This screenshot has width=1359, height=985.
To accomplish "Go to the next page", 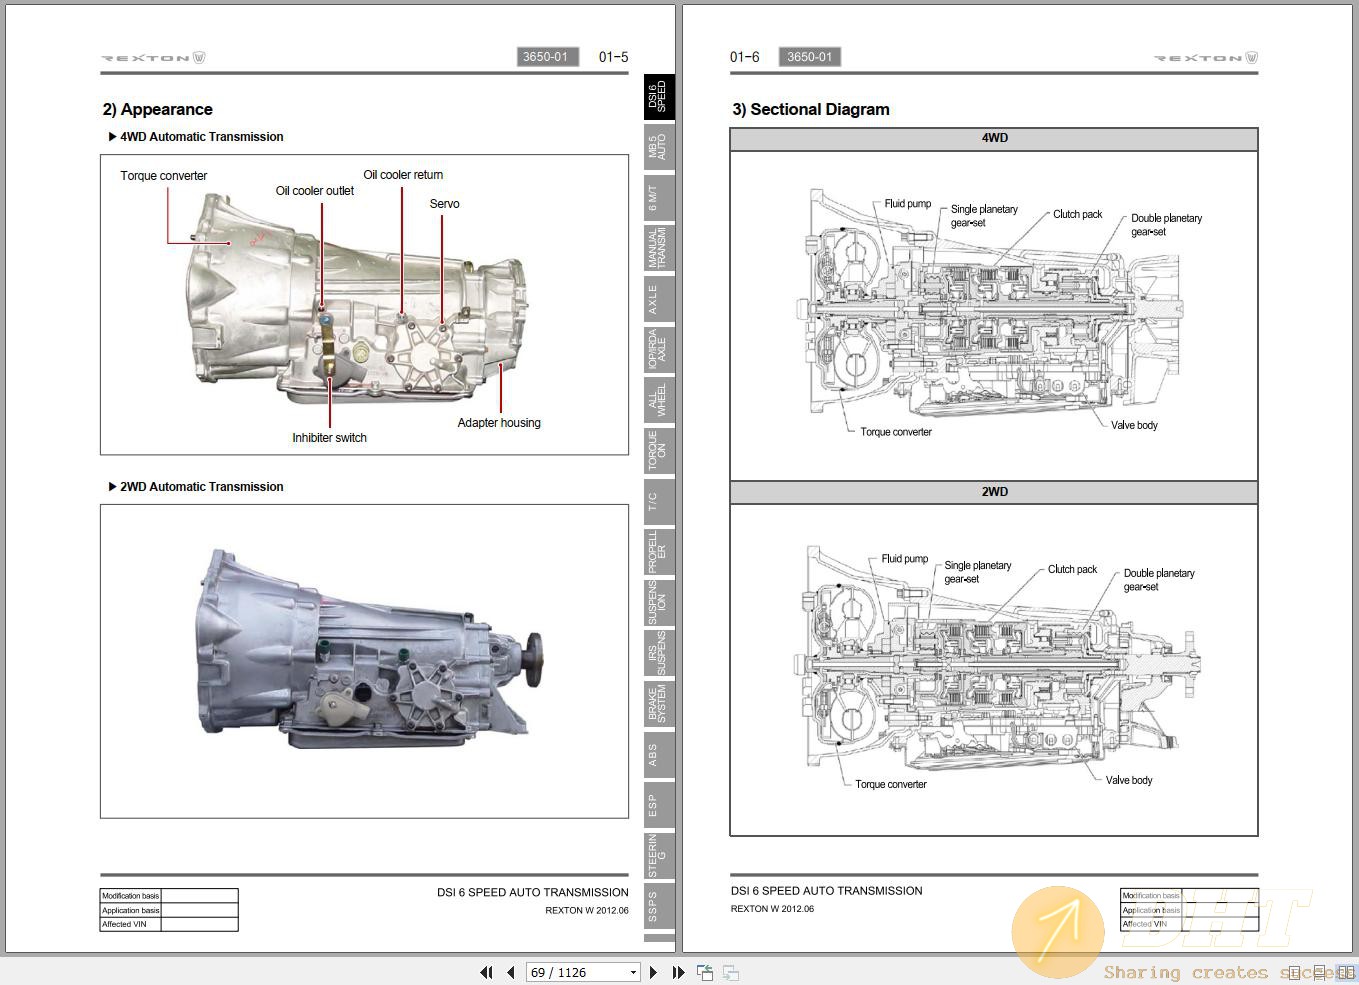I will [x=653, y=972].
